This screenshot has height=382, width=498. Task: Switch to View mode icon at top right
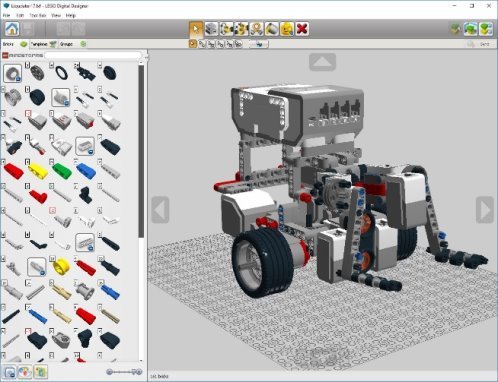[x=471, y=29]
